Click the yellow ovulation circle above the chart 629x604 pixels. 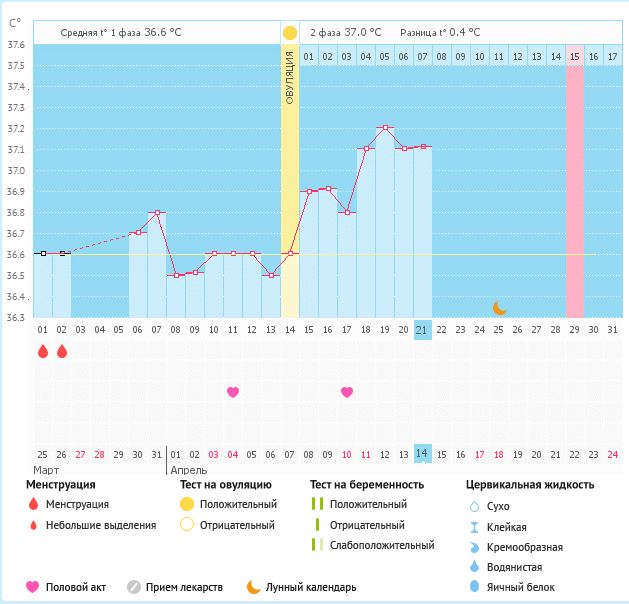[x=290, y=32]
